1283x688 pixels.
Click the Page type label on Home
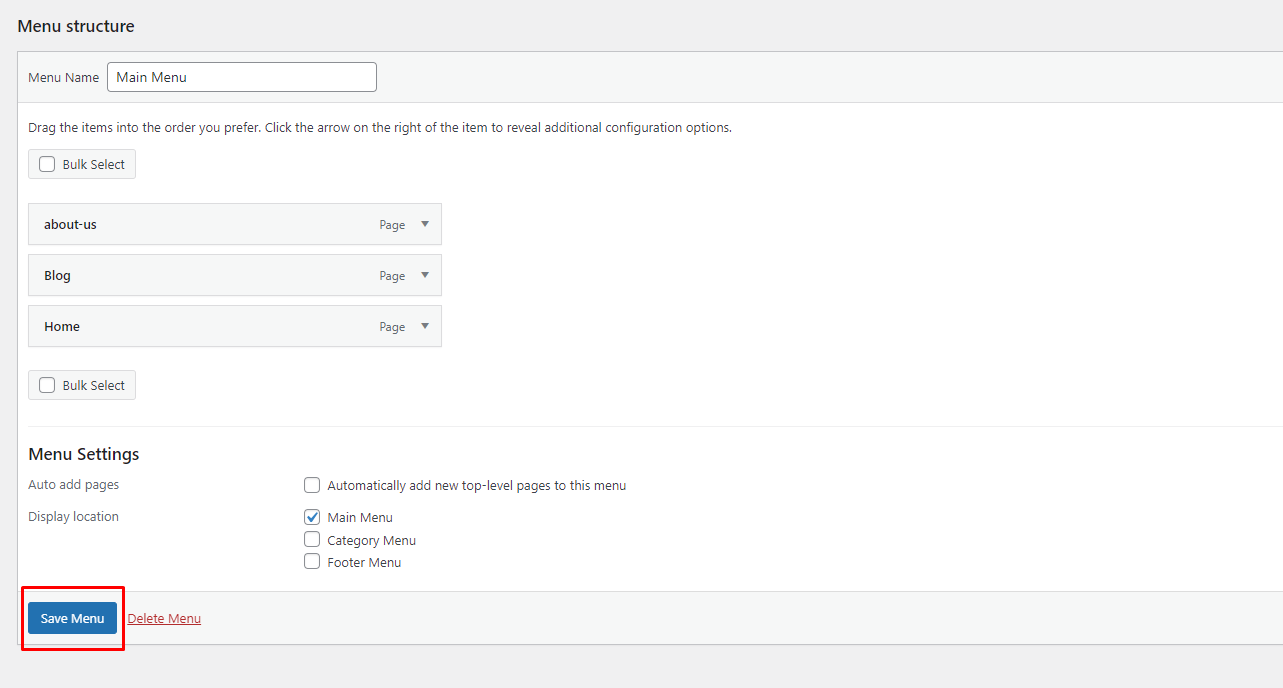(392, 327)
